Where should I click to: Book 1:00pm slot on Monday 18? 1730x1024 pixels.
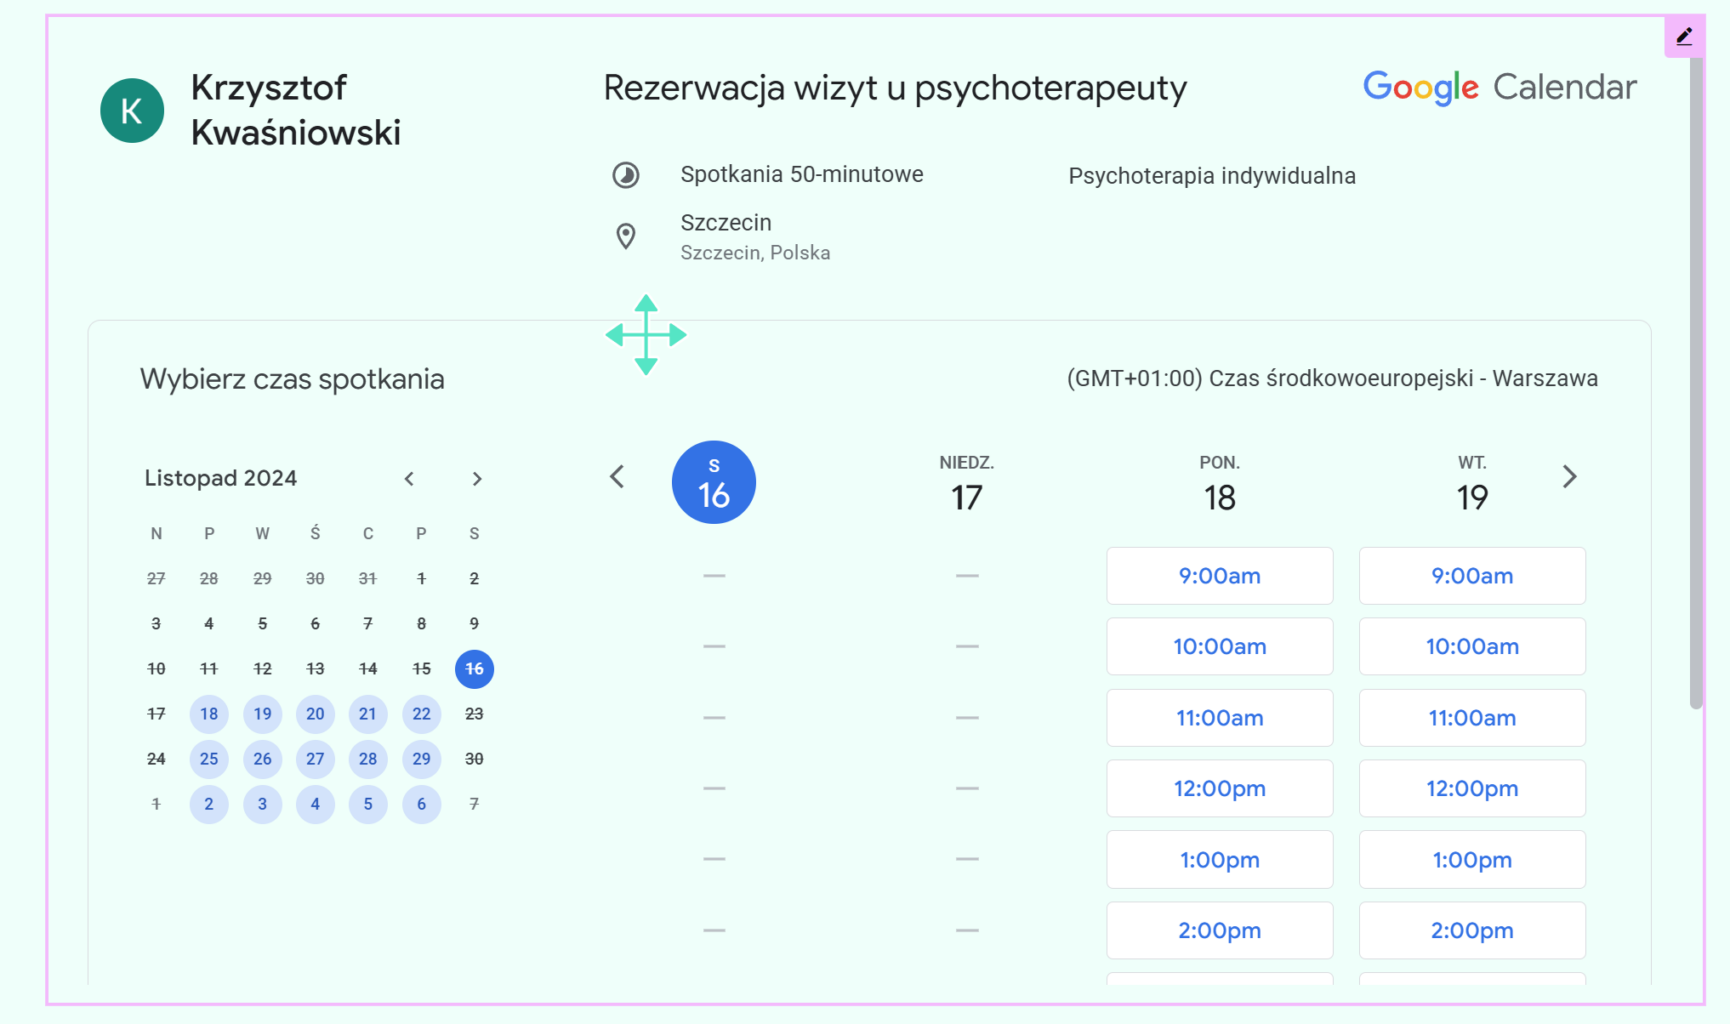coord(1220,860)
